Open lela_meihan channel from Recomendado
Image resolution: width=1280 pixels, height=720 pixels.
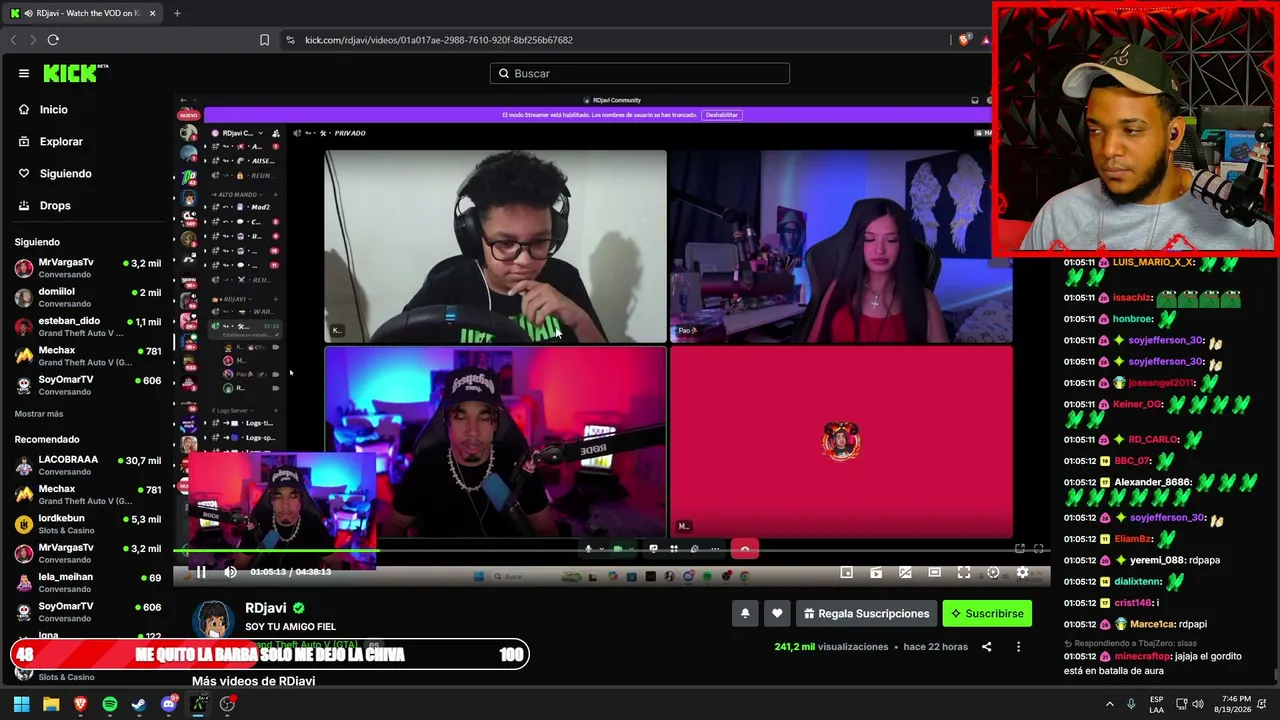pyautogui.click(x=87, y=583)
